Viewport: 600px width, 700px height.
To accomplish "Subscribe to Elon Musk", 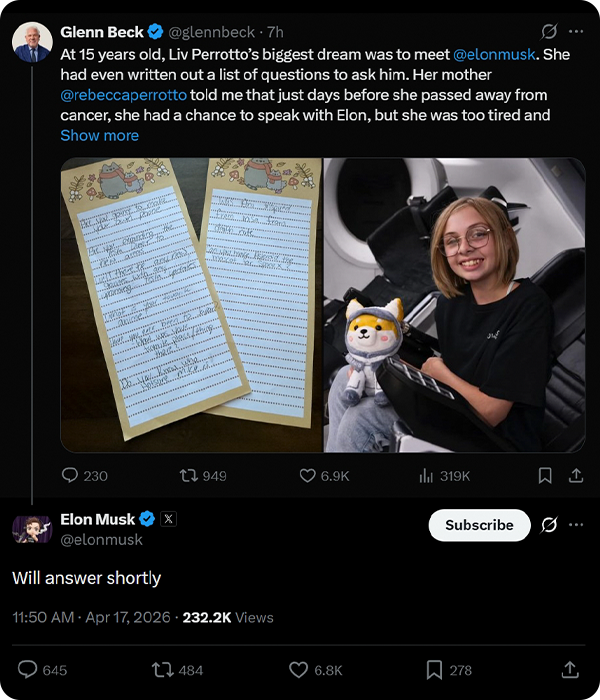I will tap(479, 525).
